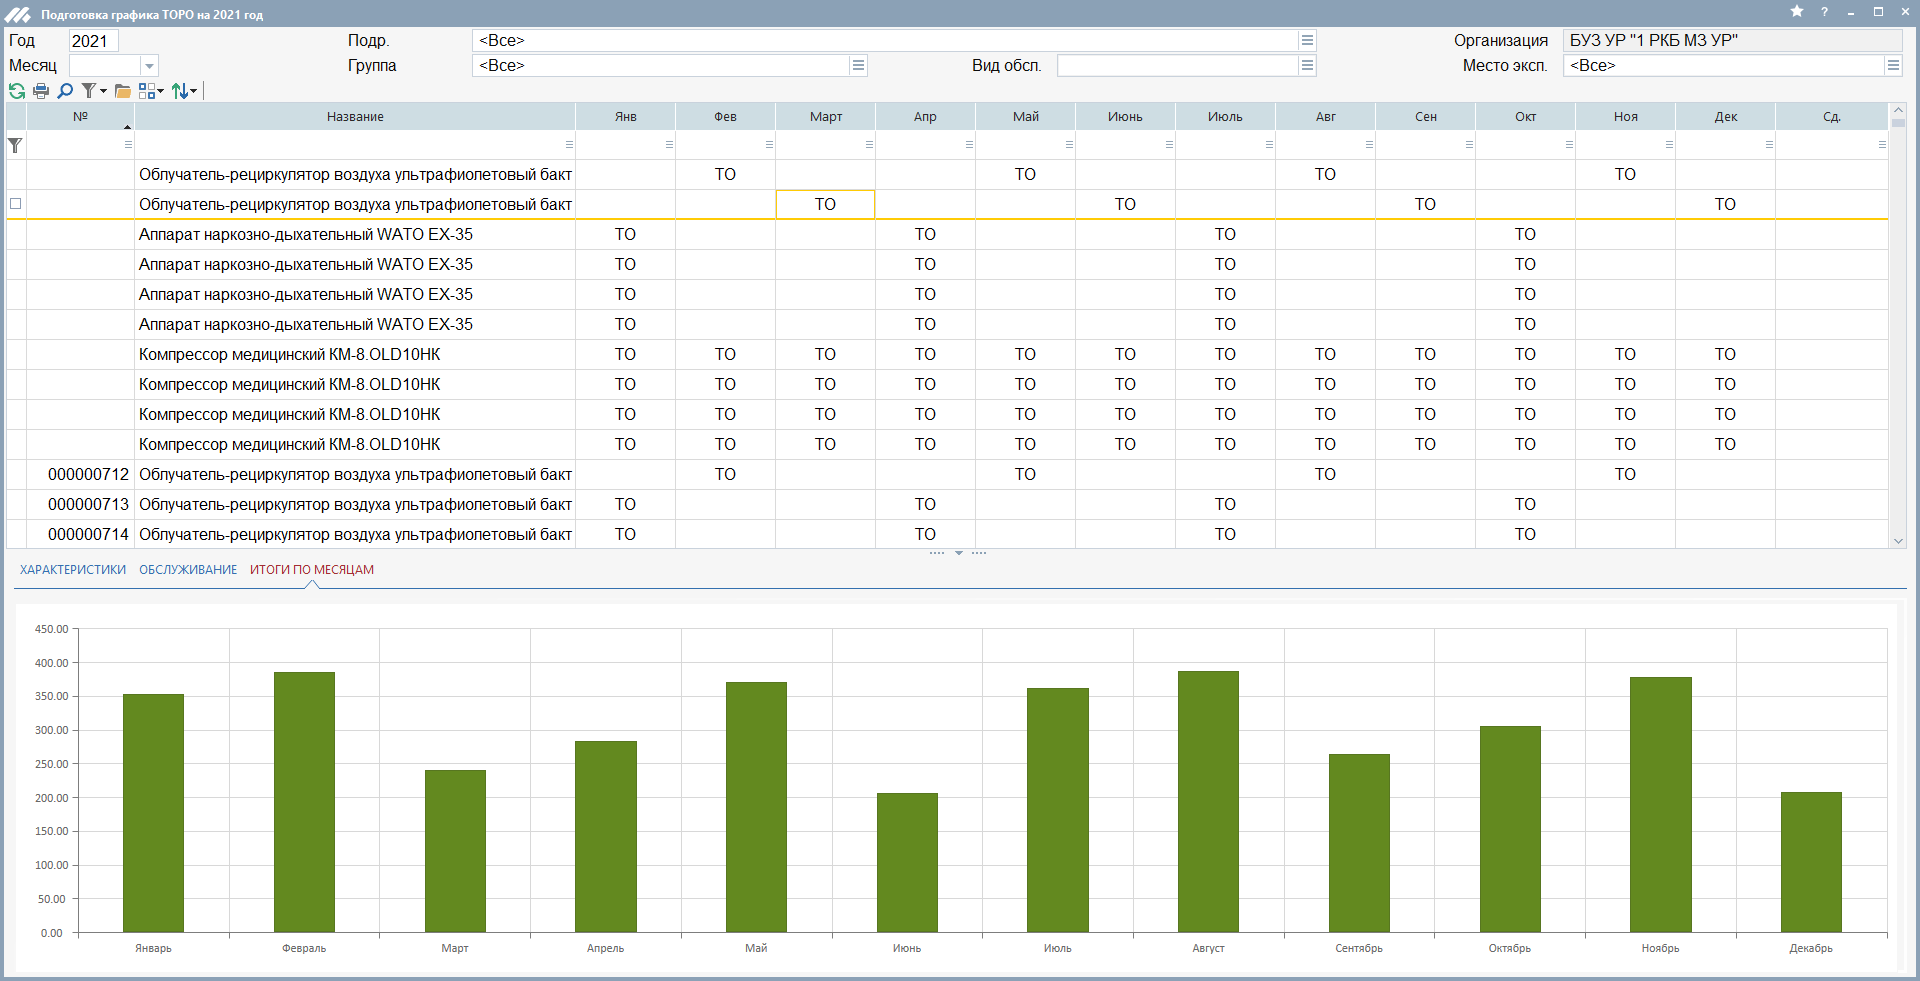1920x981 pixels.
Task: Click the star favorite icon in title bar
Action: point(1797,11)
